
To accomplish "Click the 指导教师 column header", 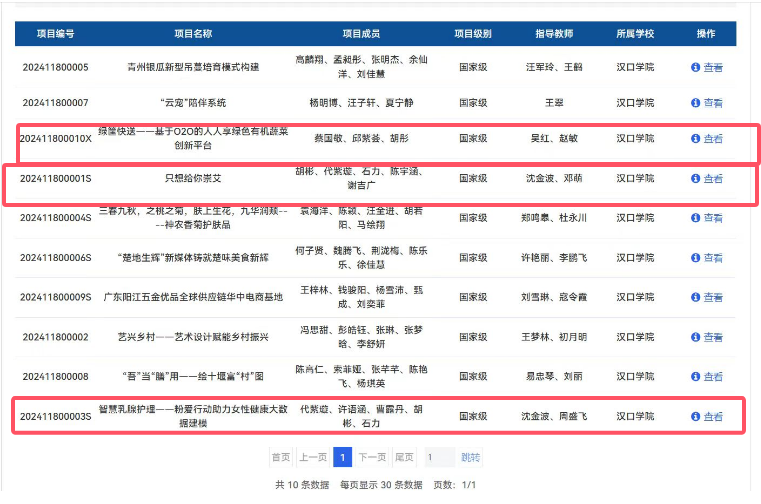I will [x=554, y=33].
